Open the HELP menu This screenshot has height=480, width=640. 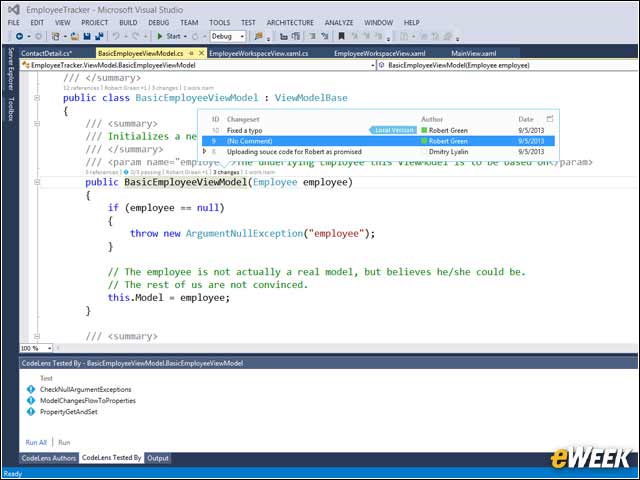pyautogui.click(x=411, y=22)
